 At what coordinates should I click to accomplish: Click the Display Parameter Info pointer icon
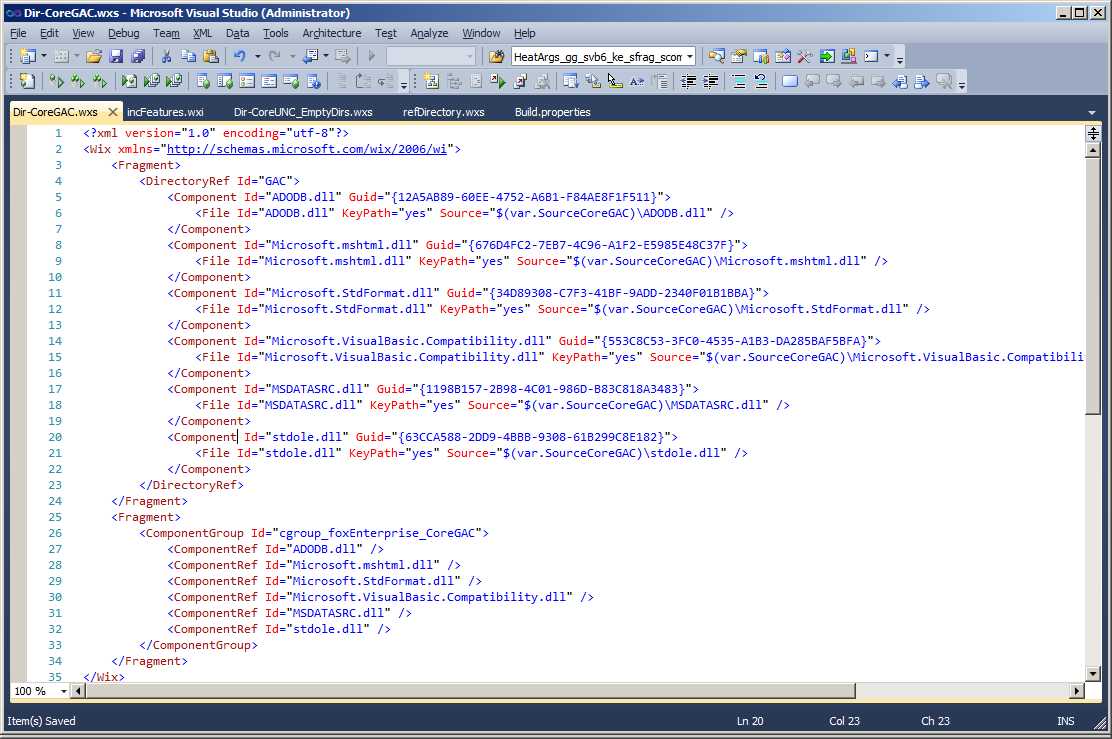[x=615, y=82]
